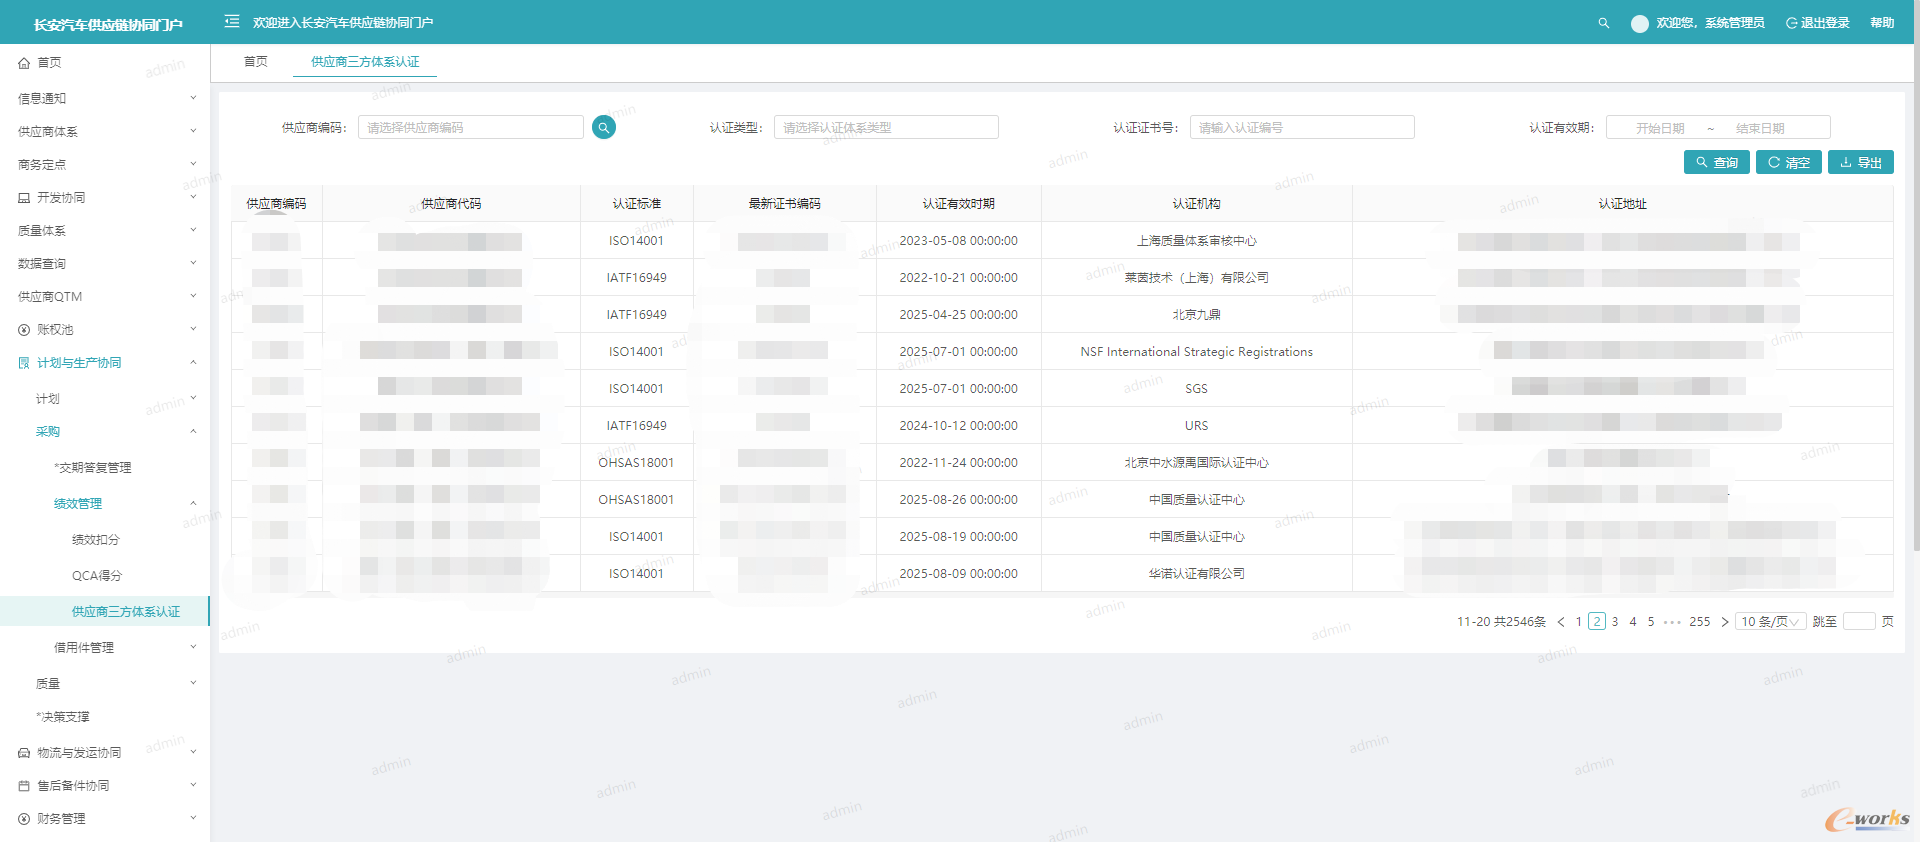Go to page 4 in pagination
1920x842 pixels.
point(1633,622)
